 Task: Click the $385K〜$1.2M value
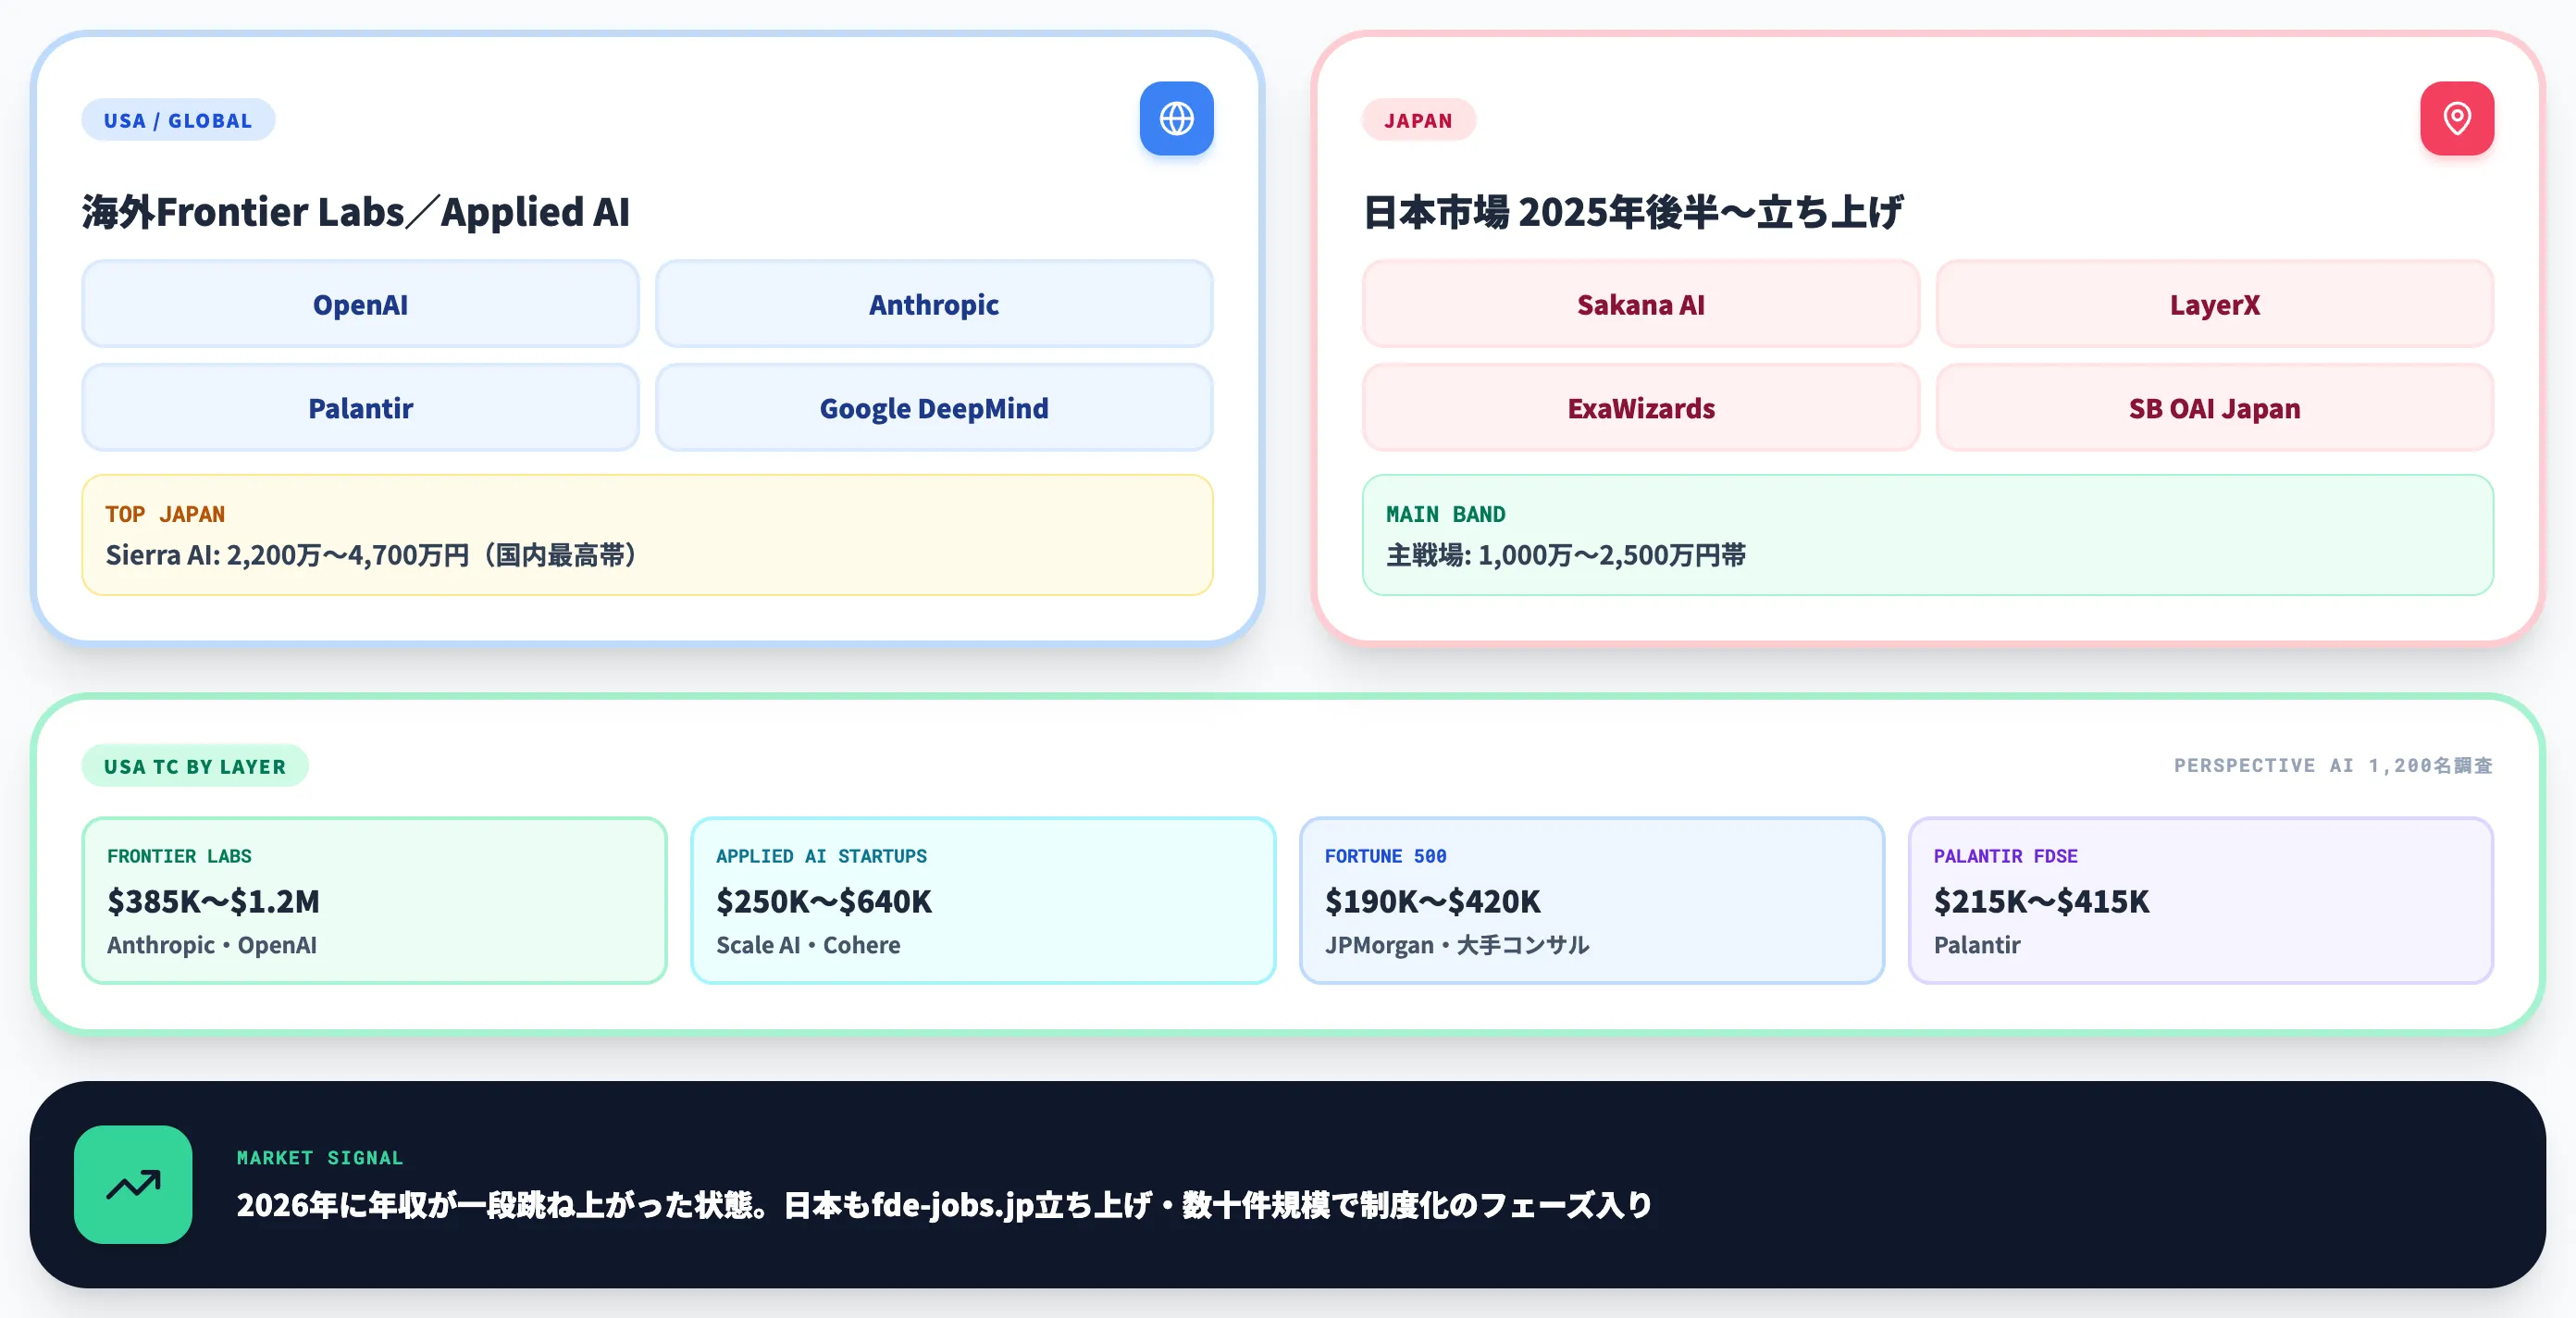[213, 901]
